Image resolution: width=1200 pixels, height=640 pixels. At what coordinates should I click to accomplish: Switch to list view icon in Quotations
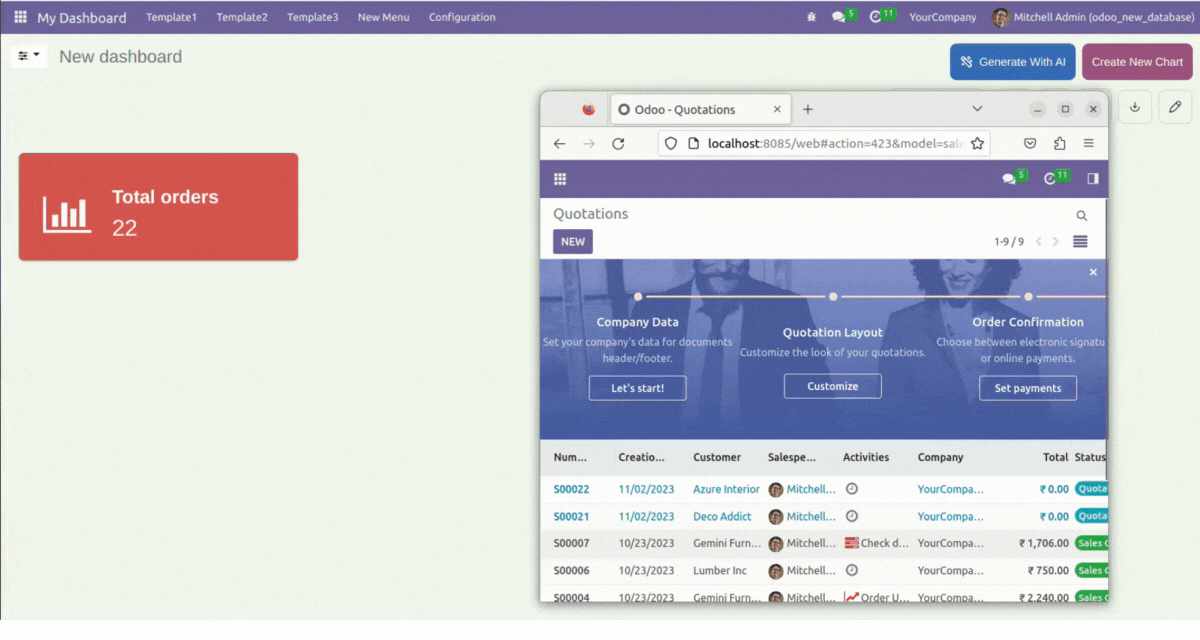click(1080, 242)
